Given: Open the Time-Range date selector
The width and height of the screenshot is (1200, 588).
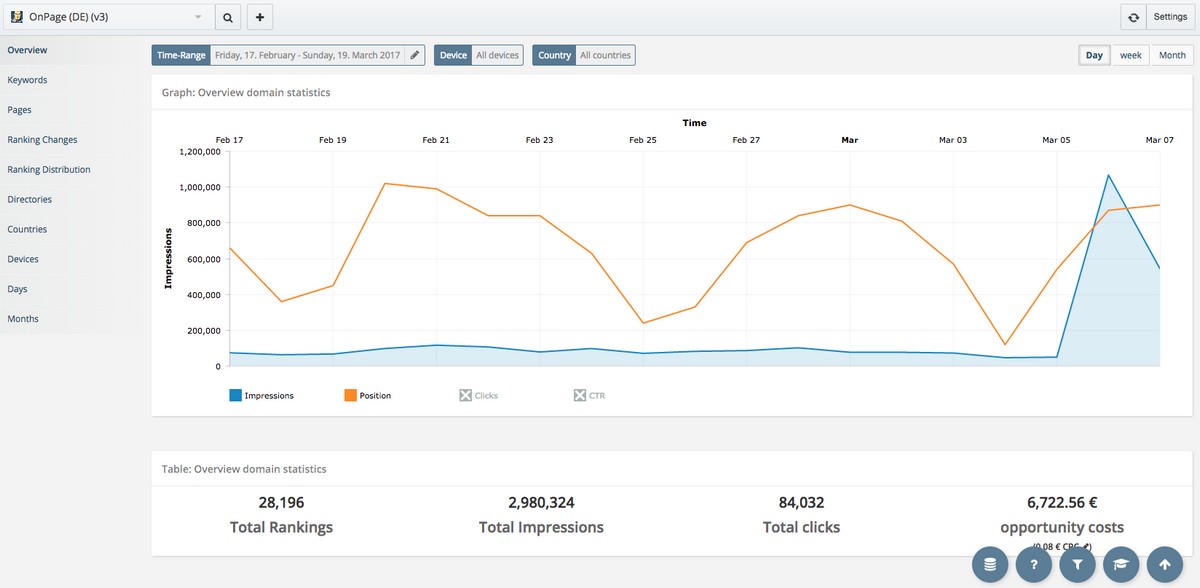Looking at the screenshot, I should coord(318,55).
